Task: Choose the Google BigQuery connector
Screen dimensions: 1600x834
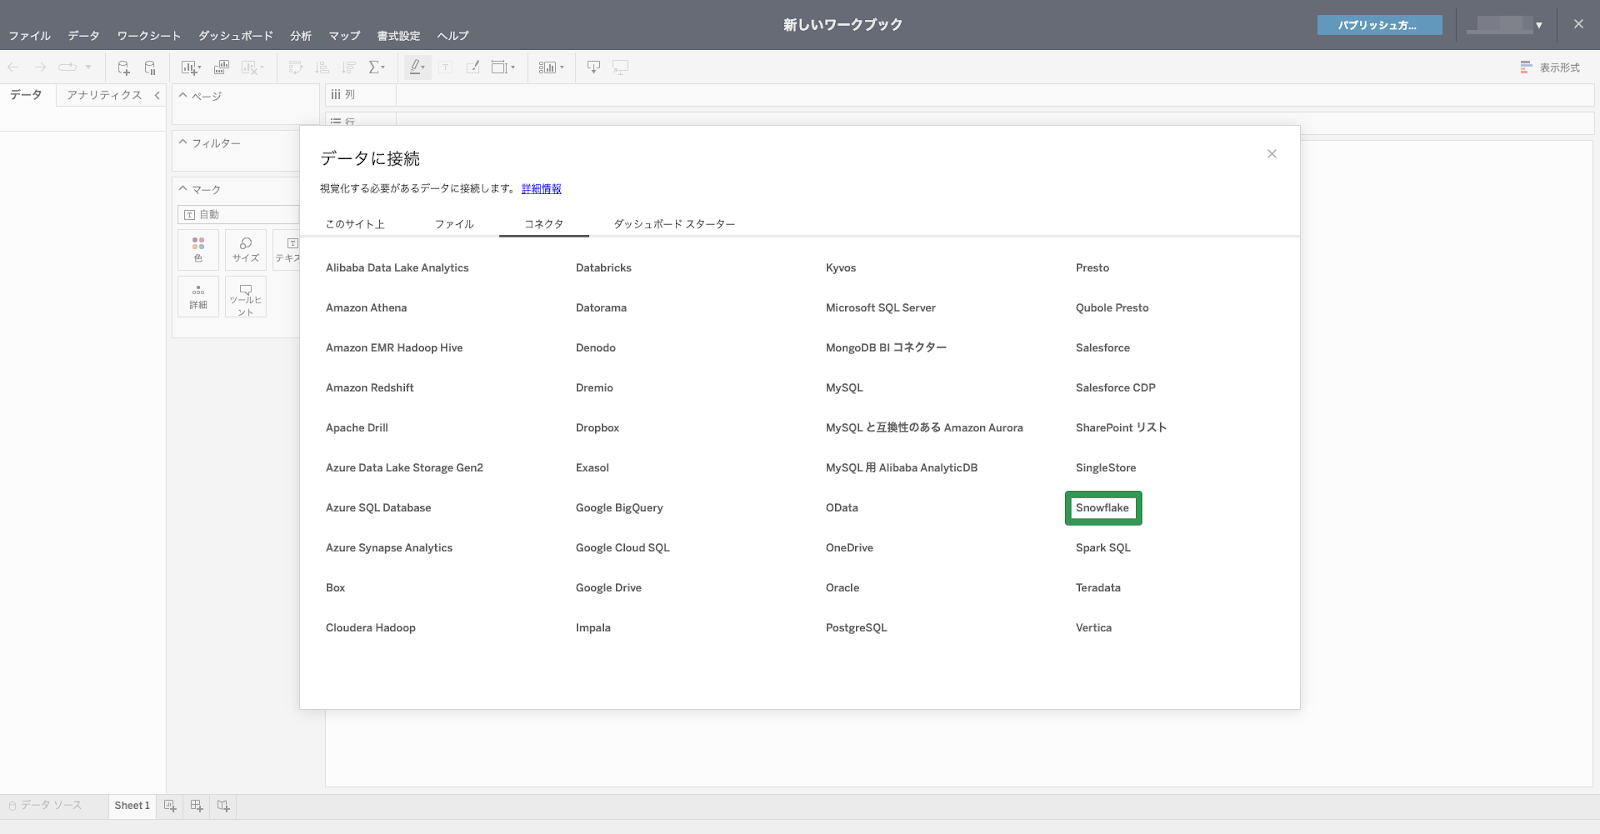Action: click(x=620, y=508)
